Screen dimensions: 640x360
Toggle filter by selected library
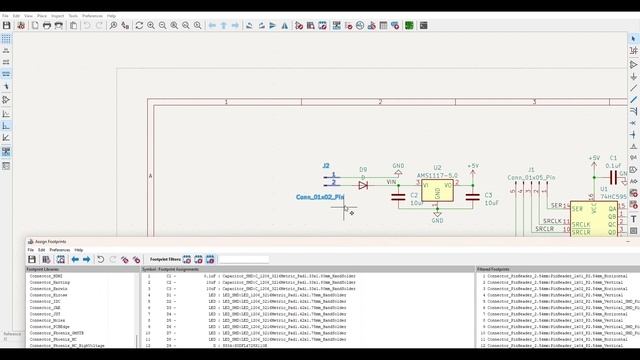pos(210,260)
